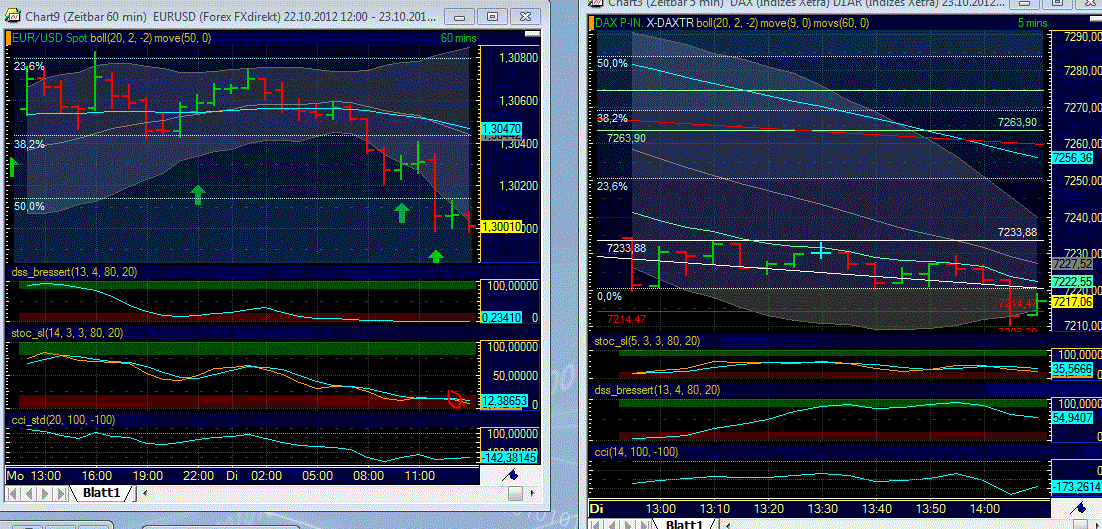1102x529 pixels.
Task: Click the Chart9 window title bar icon
Action: tap(13, 15)
